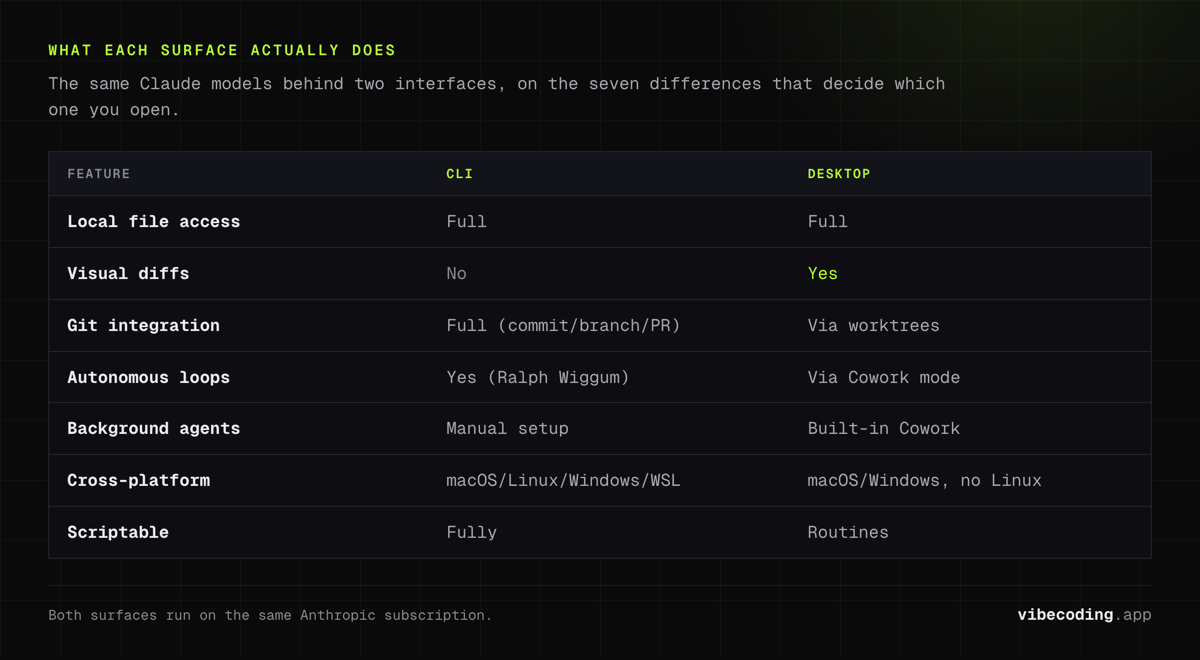
Task: Click 'macOS/Windows, no Linux' cell
Action: tap(924, 481)
